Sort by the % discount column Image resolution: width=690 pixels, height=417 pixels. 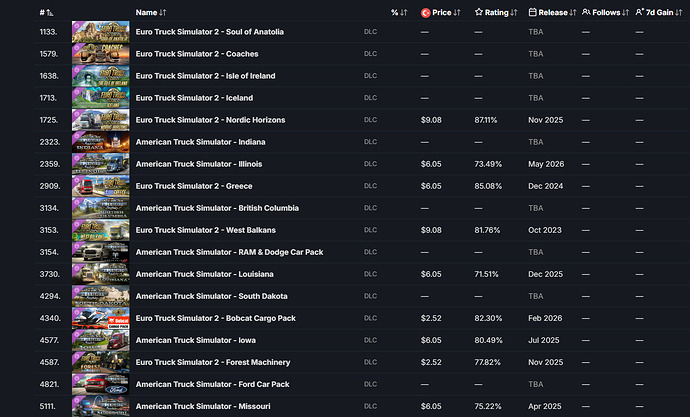(399, 13)
